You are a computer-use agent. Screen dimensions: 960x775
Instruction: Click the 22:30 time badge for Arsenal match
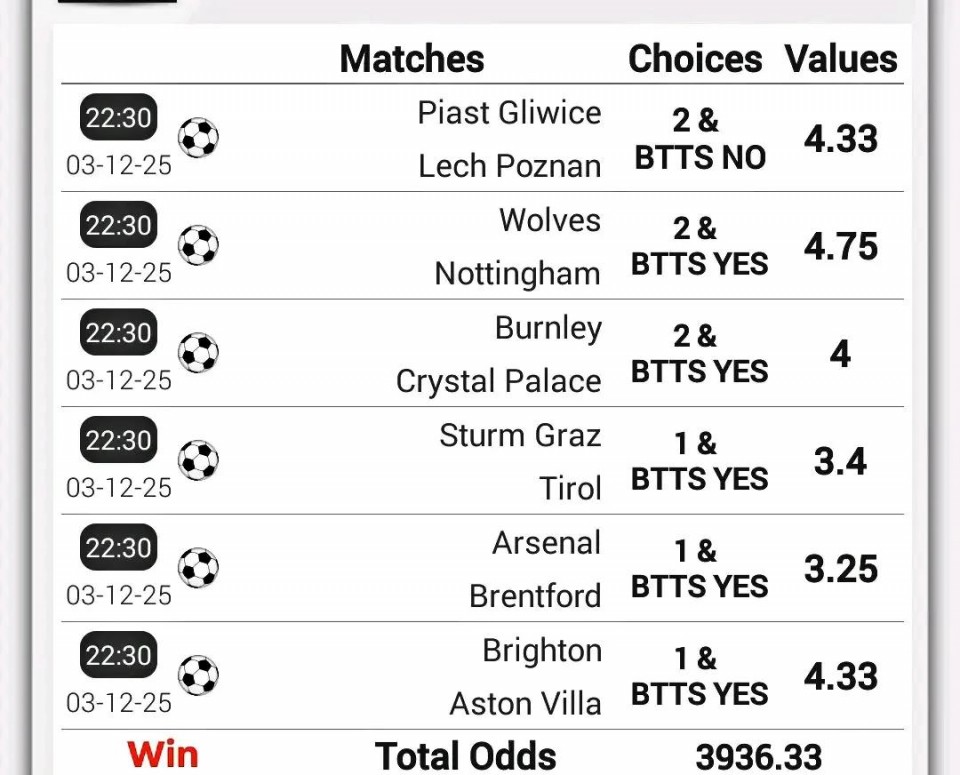pos(119,548)
